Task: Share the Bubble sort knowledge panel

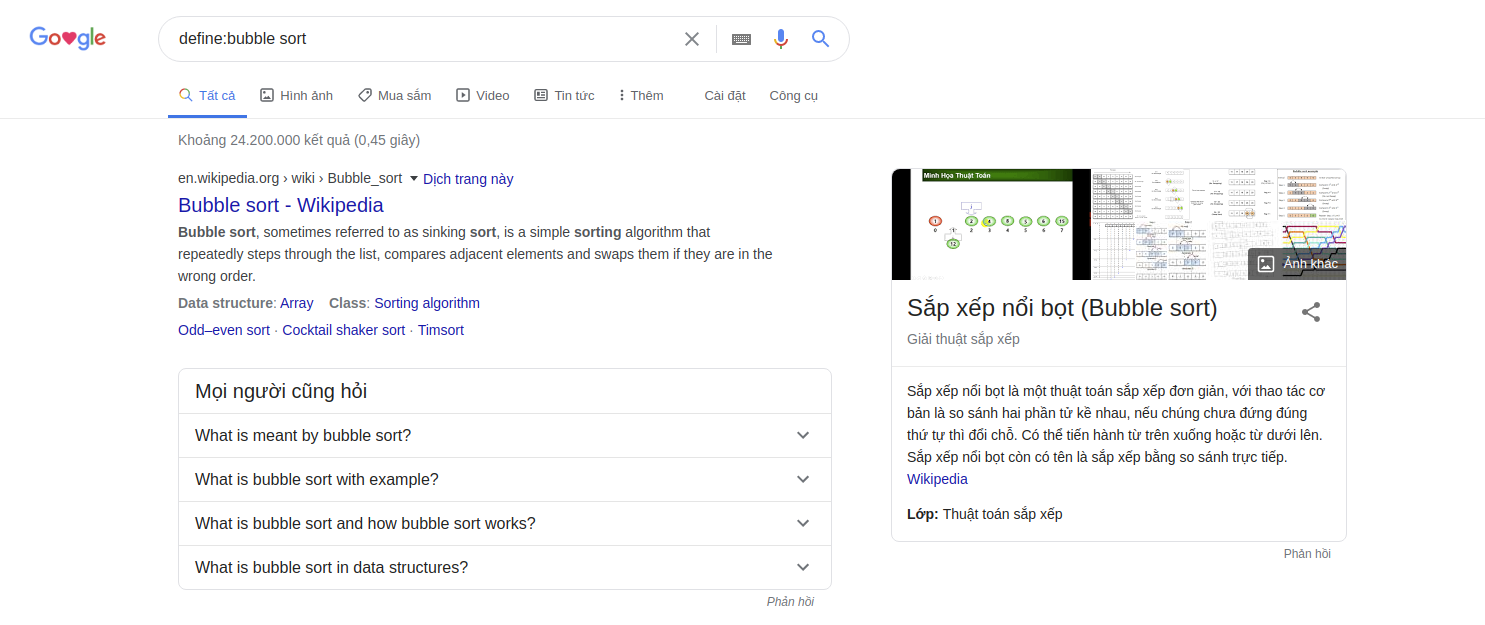Action: pos(1311,312)
